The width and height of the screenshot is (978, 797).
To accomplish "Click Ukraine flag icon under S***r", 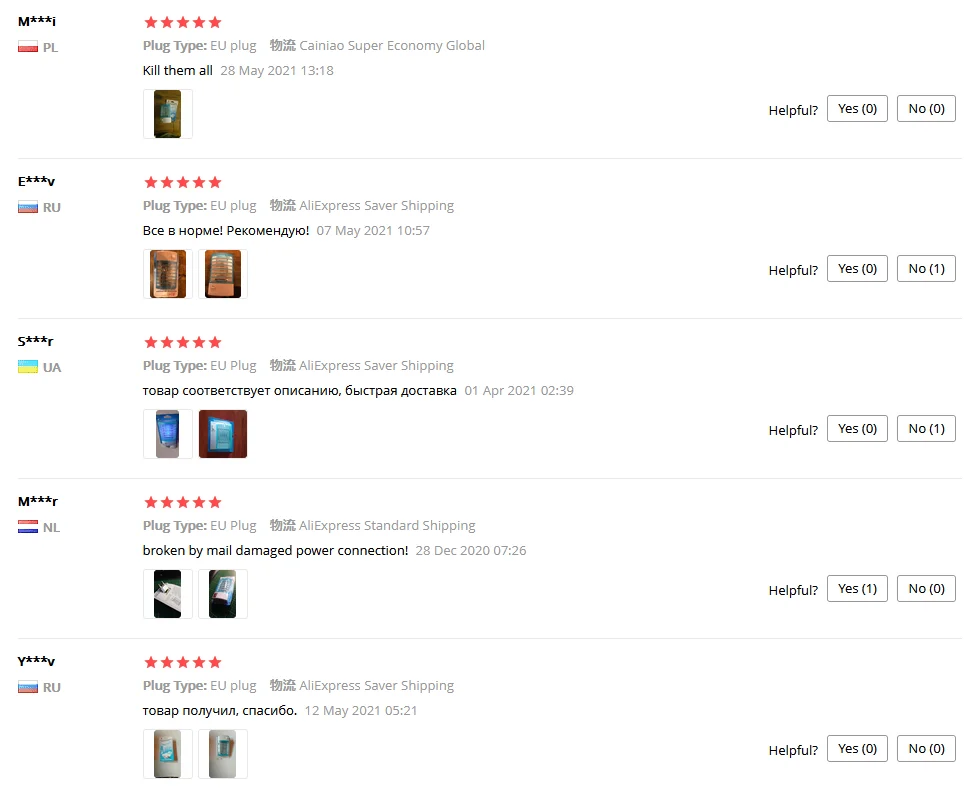I will point(28,367).
